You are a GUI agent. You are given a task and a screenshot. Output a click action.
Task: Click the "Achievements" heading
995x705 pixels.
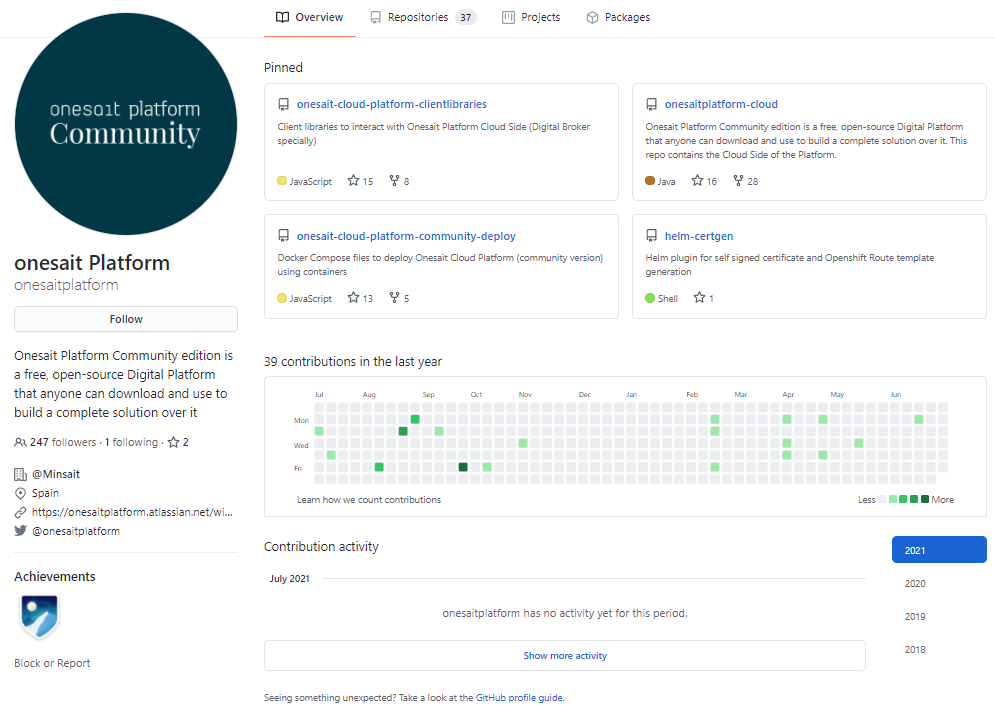55,576
